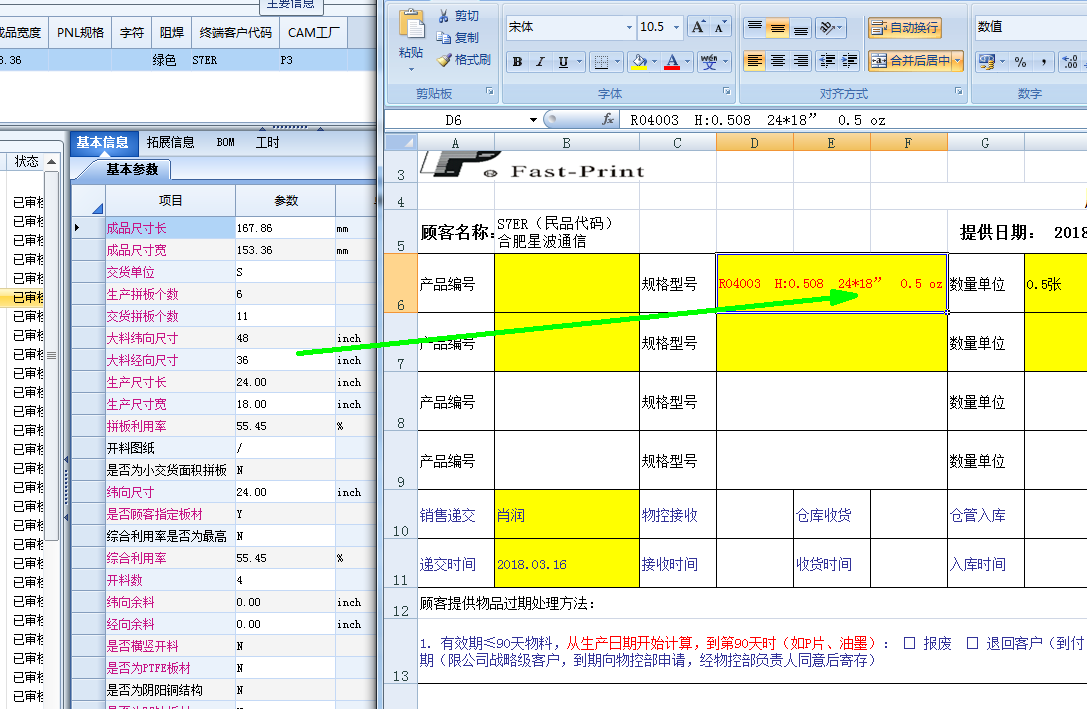Image resolution: width=1087 pixels, height=709 pixels.
Task: Switch to the 工时 tab
Action: click(x=268, y=142)
